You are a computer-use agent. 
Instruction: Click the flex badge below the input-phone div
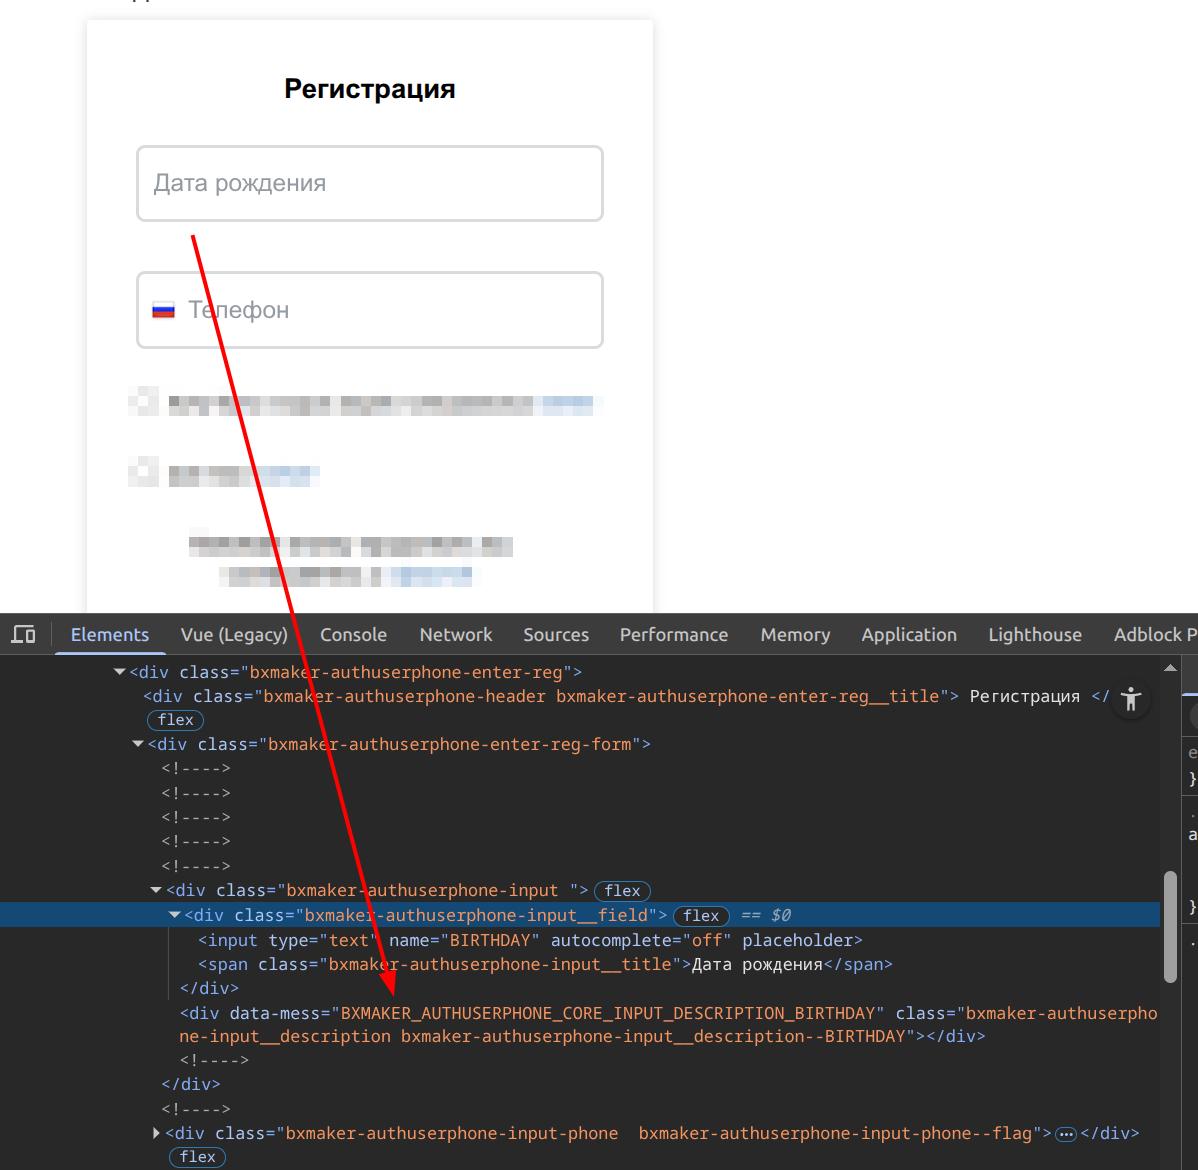[197, 1157]
